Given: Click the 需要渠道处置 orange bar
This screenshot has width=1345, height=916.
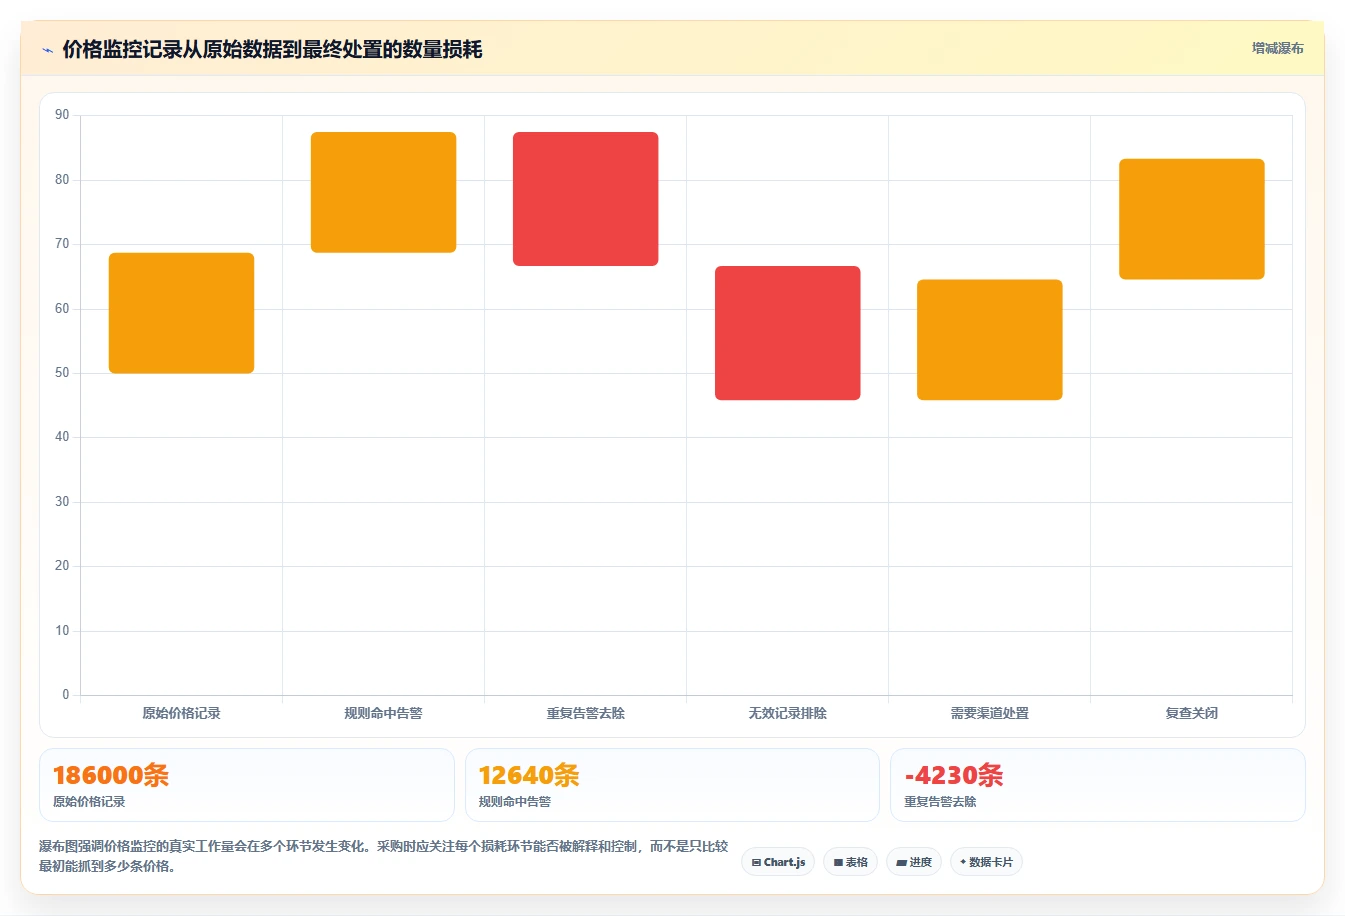Looking at the screenshot, I should pyautogui.click(x=989, y=340).
